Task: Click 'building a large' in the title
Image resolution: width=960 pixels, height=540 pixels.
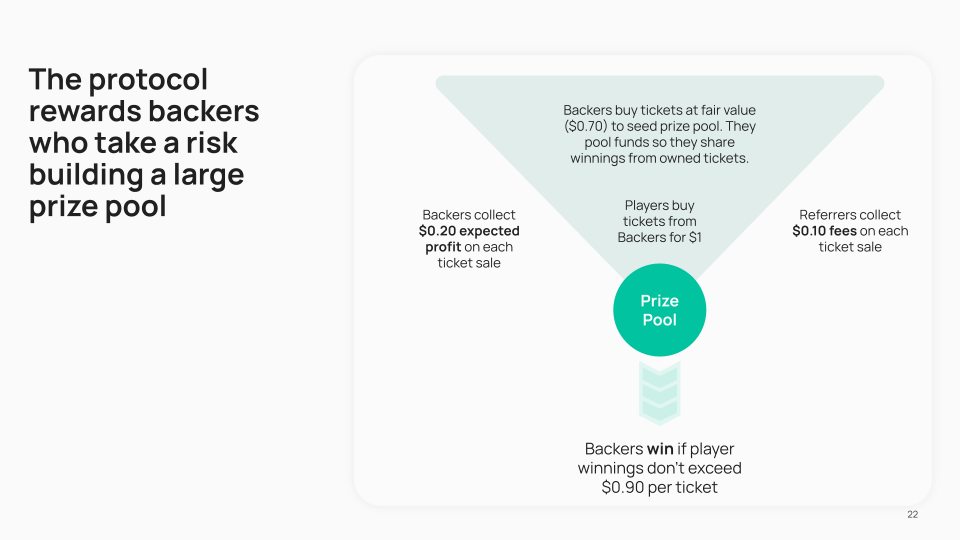Action: tap(136, 175)
